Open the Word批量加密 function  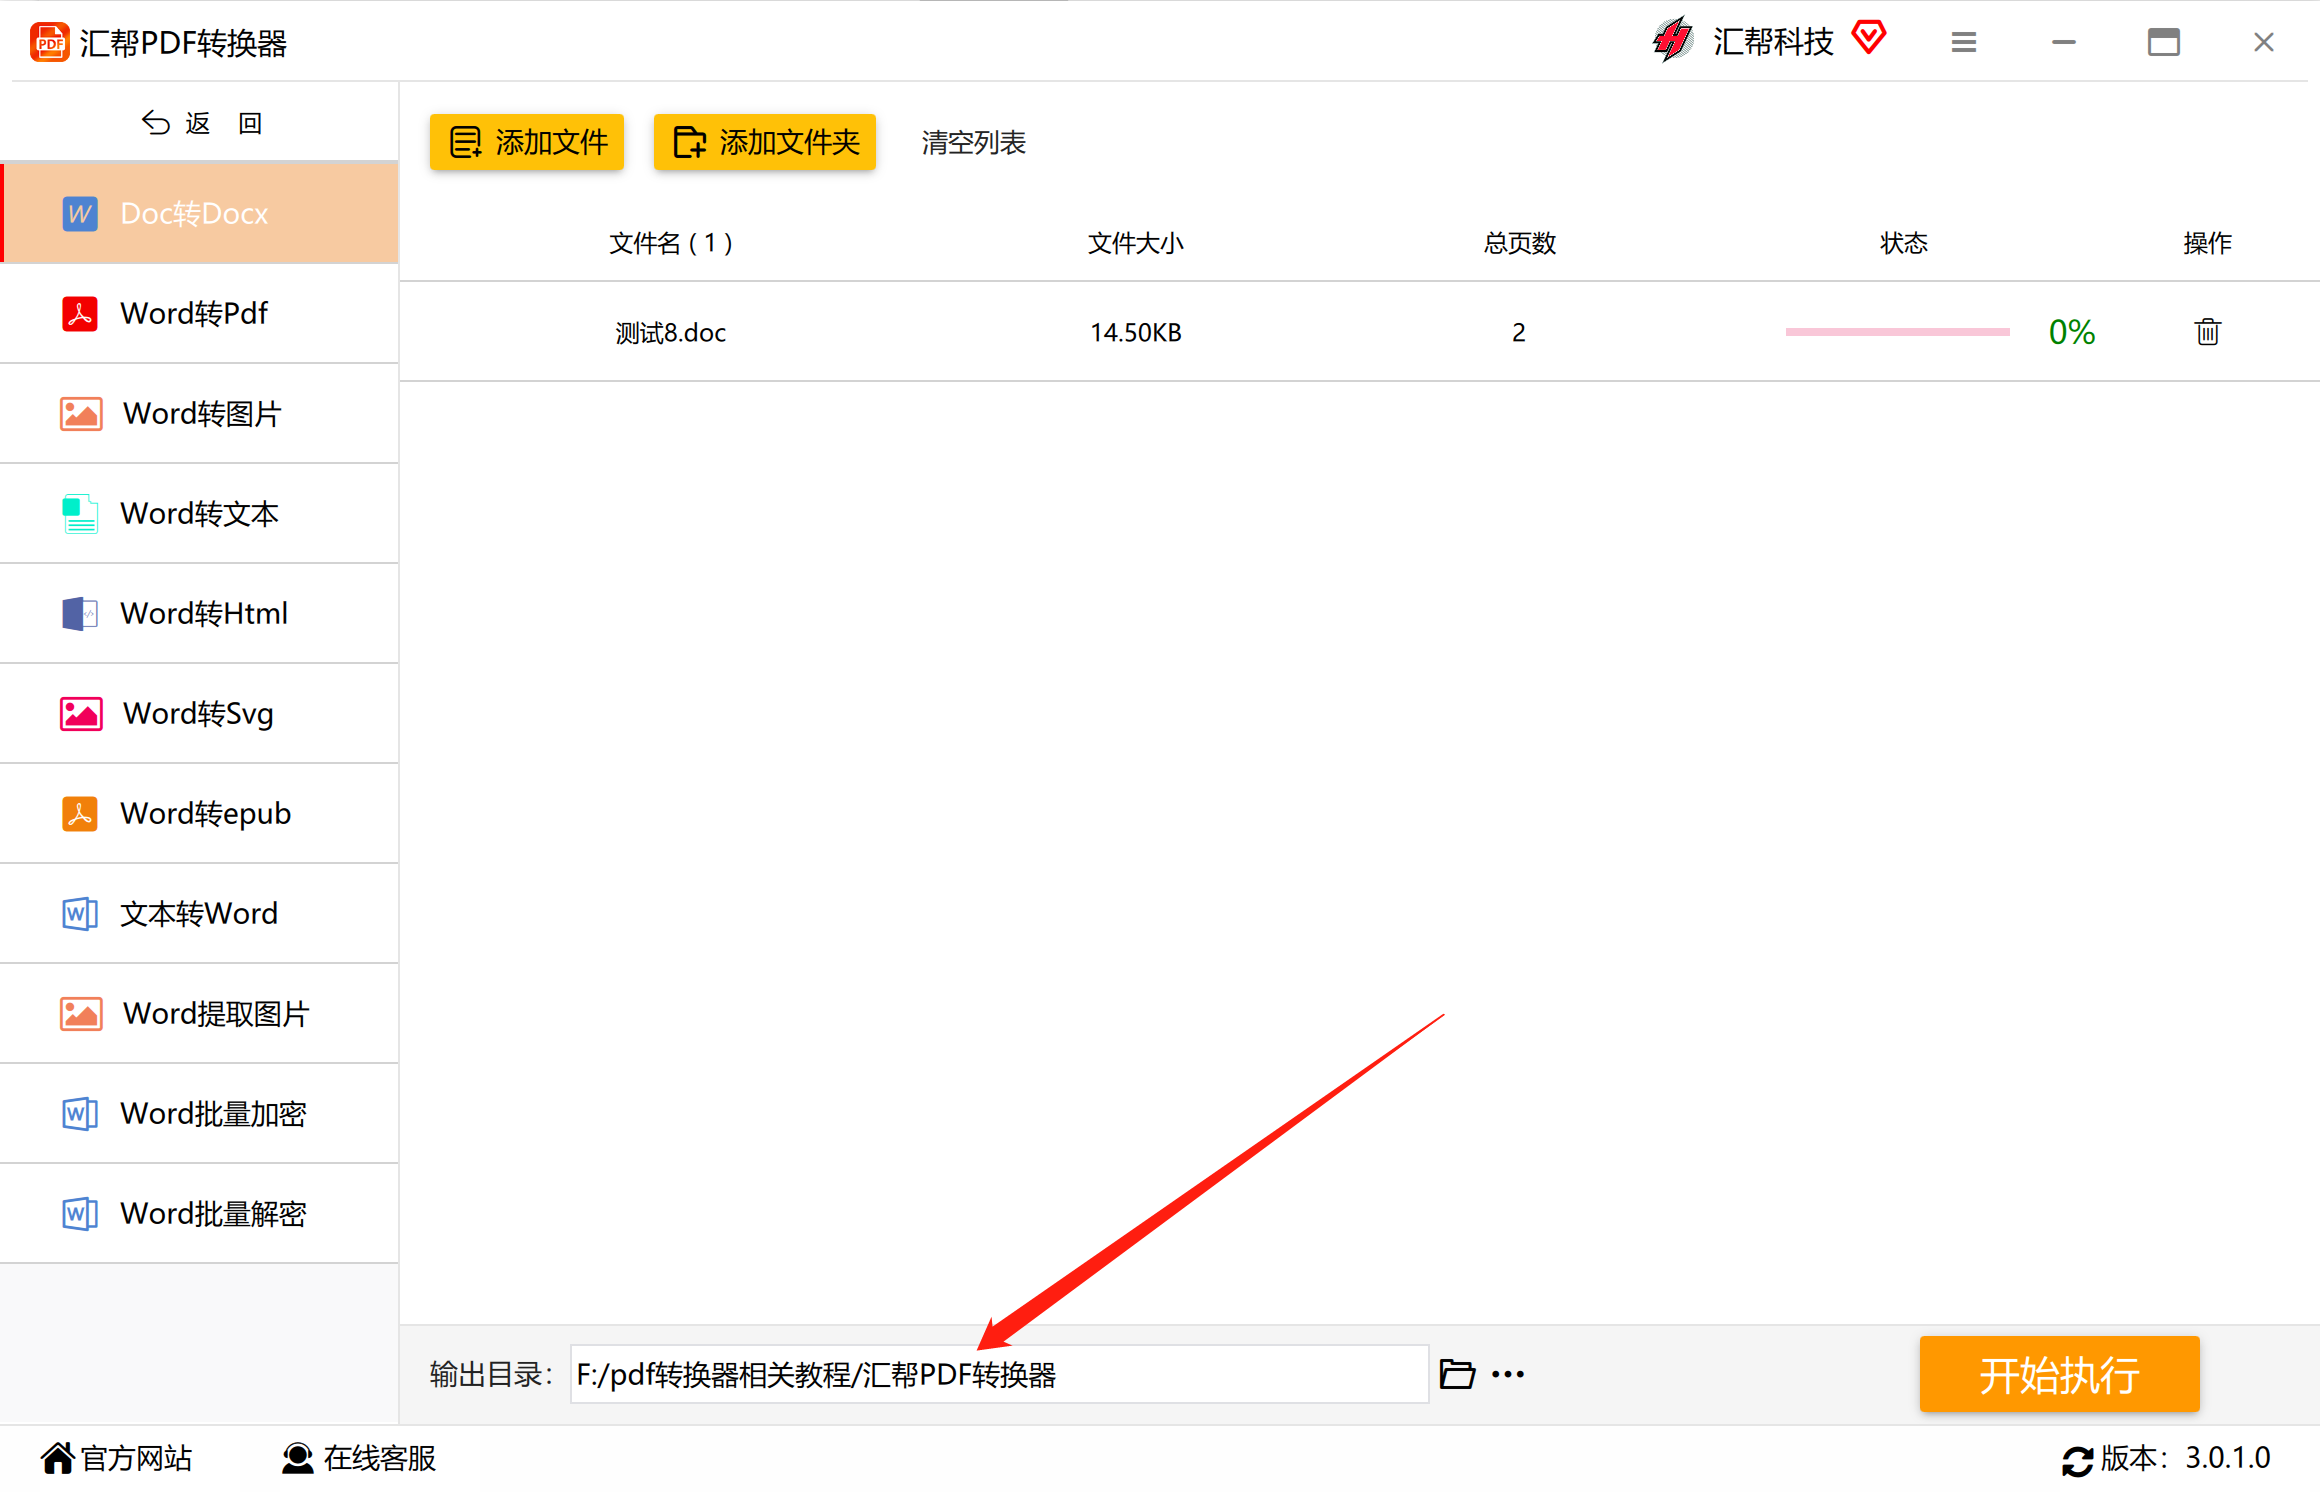click(x=200, y=1113)
